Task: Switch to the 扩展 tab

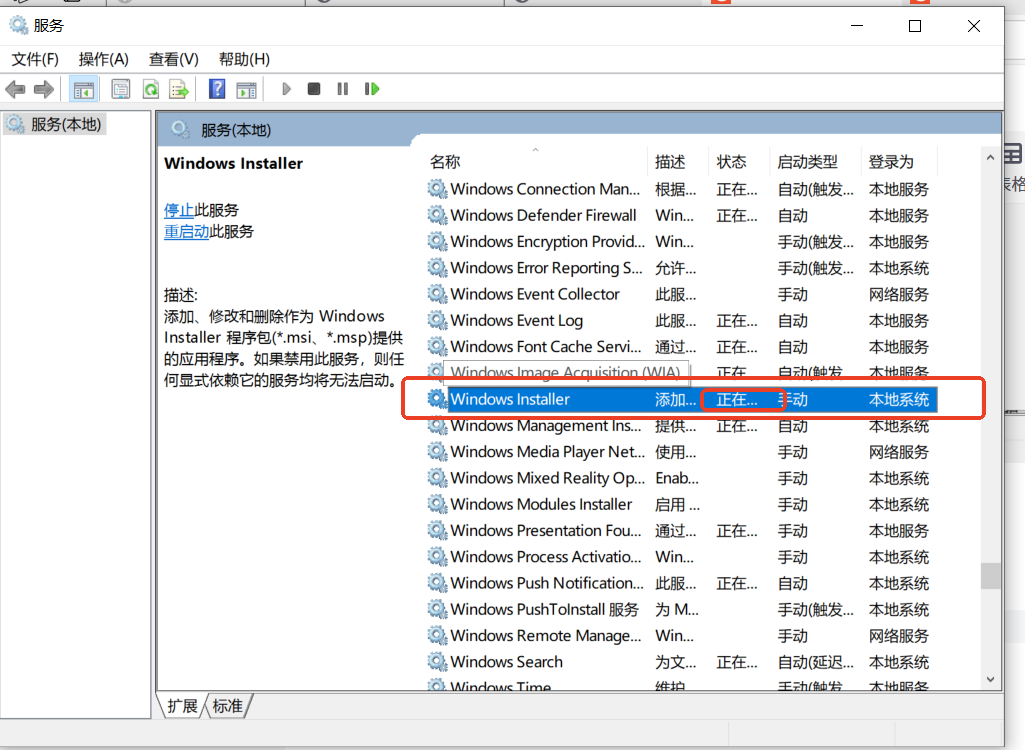Action: click(x=182, y=706)
